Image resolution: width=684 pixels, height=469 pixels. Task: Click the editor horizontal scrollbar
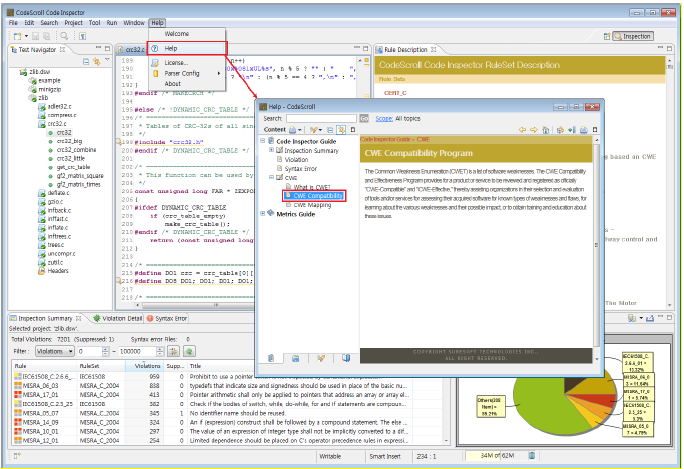(194, 305)
